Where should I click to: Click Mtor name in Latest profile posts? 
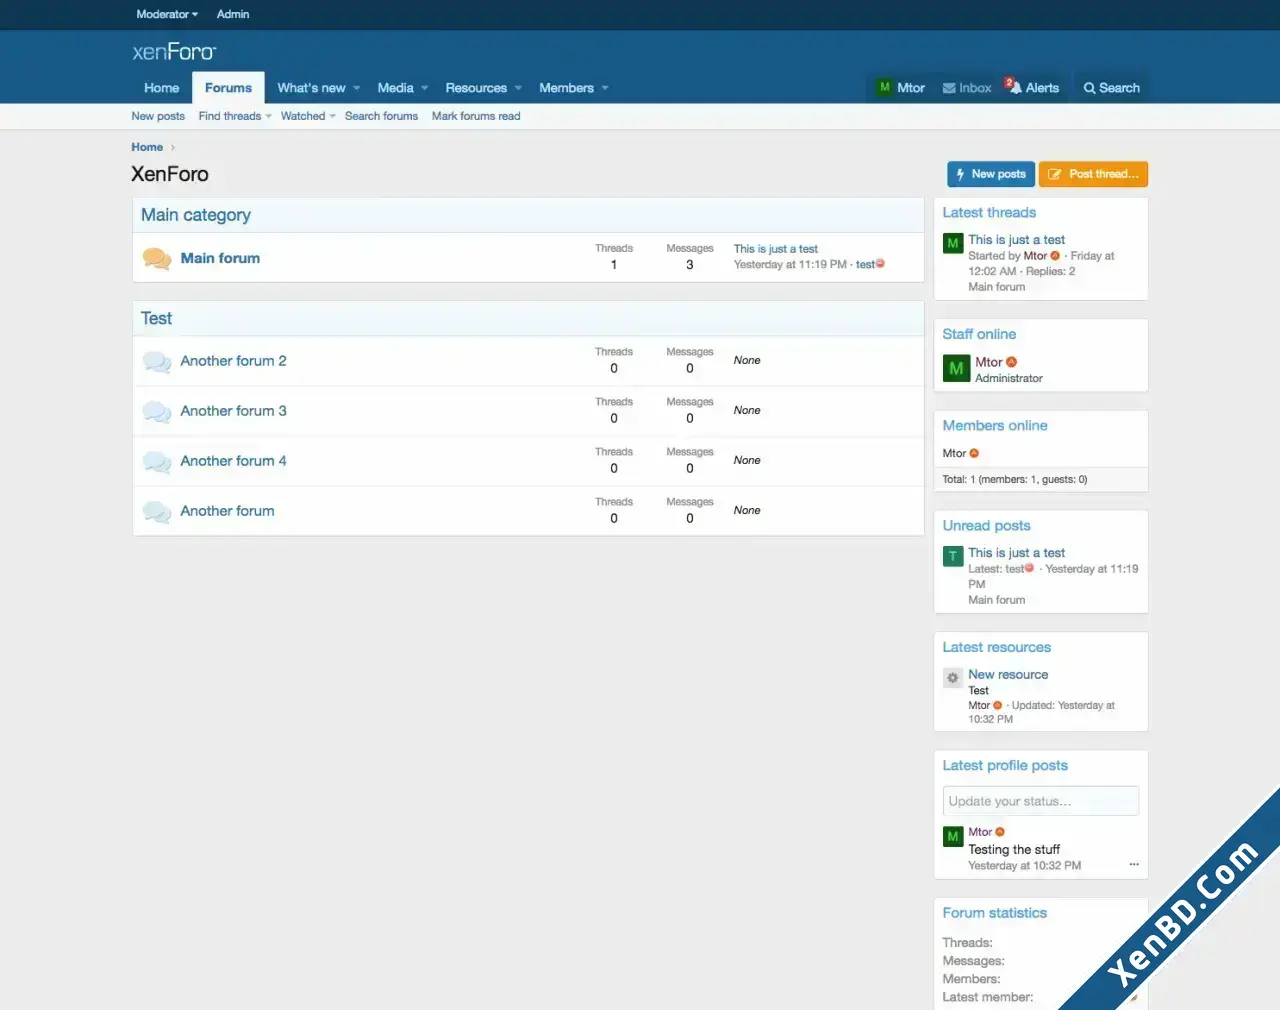click(x=980, y=832)
